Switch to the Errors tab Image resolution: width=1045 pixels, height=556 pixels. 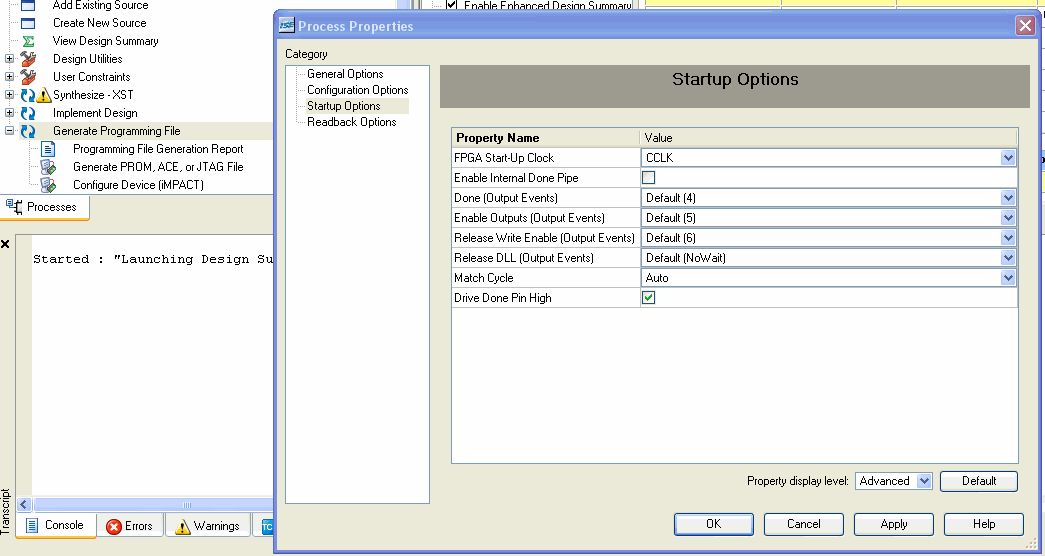coord(129,526)
